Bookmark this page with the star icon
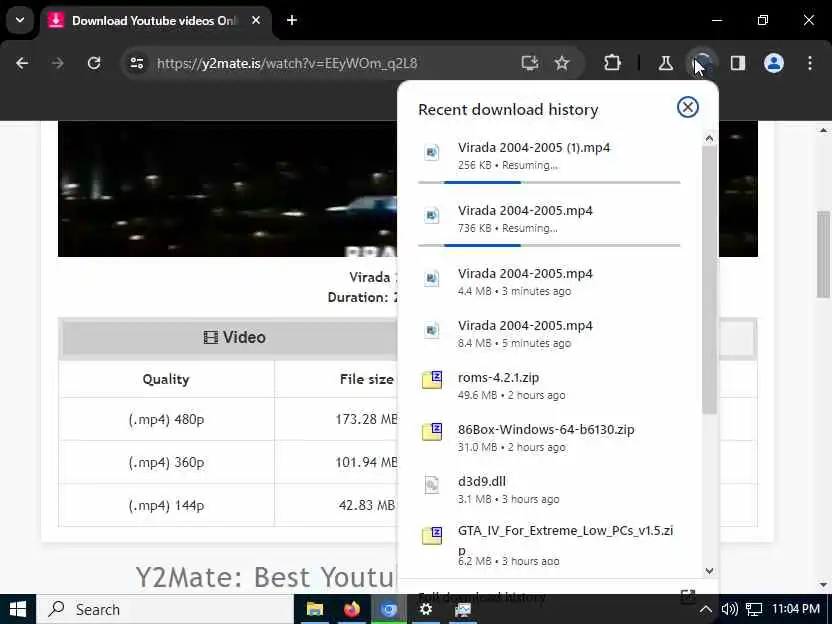 [561, 64]
